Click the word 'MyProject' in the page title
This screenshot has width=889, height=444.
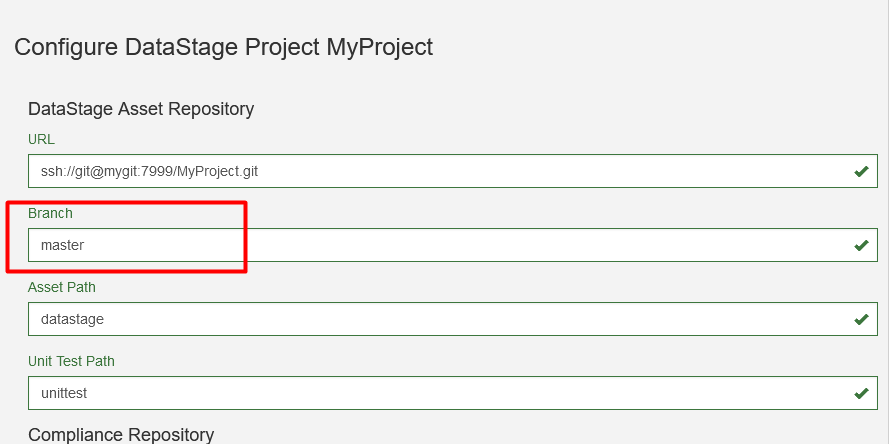(380, 46)
